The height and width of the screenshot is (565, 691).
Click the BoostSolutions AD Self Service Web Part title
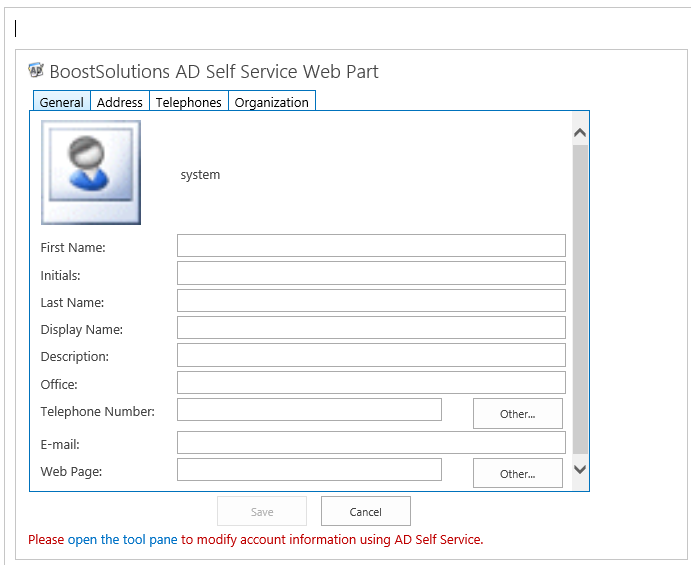[x=214, y=71]
